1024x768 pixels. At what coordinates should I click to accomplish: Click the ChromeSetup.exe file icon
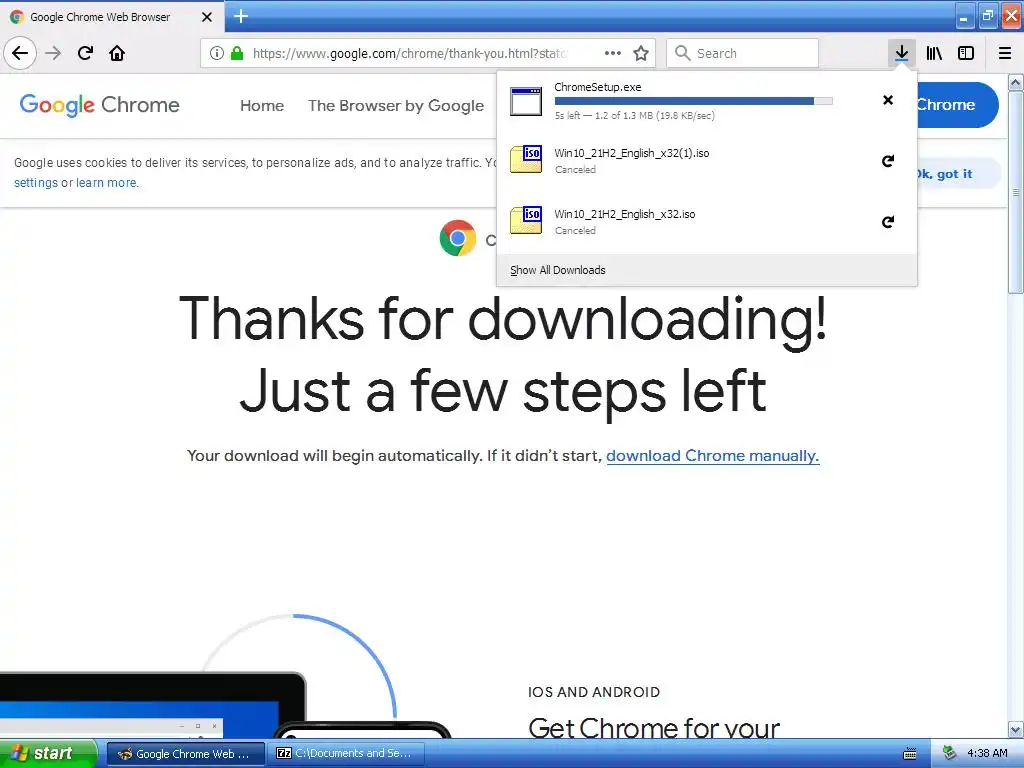(x=526, y=101)
